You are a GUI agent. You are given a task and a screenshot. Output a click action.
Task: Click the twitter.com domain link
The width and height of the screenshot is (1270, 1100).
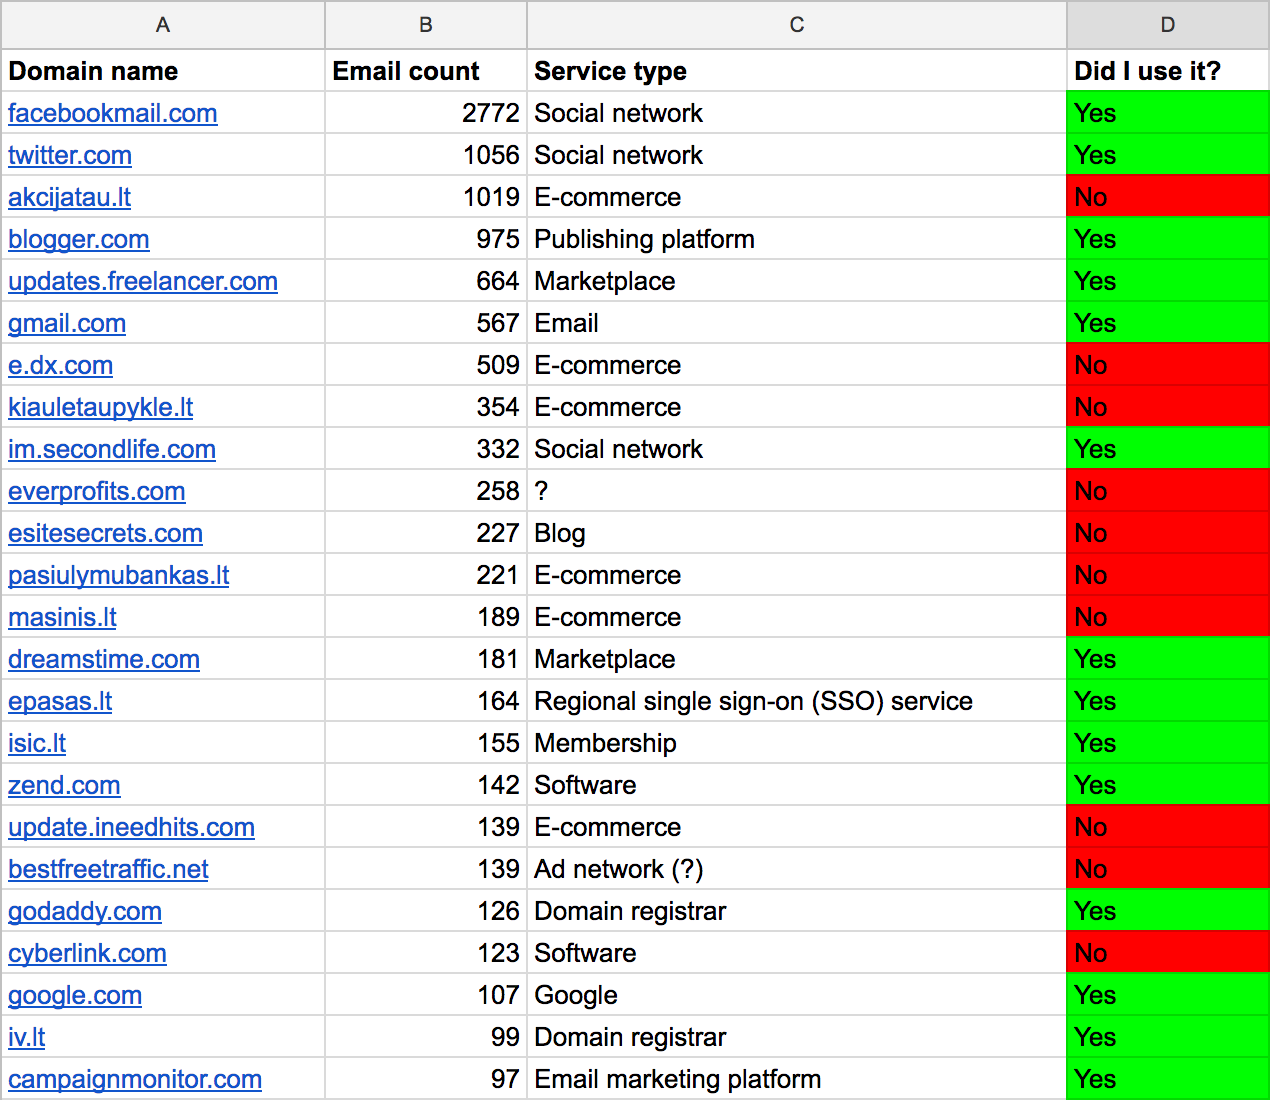(x=70, y=155)
